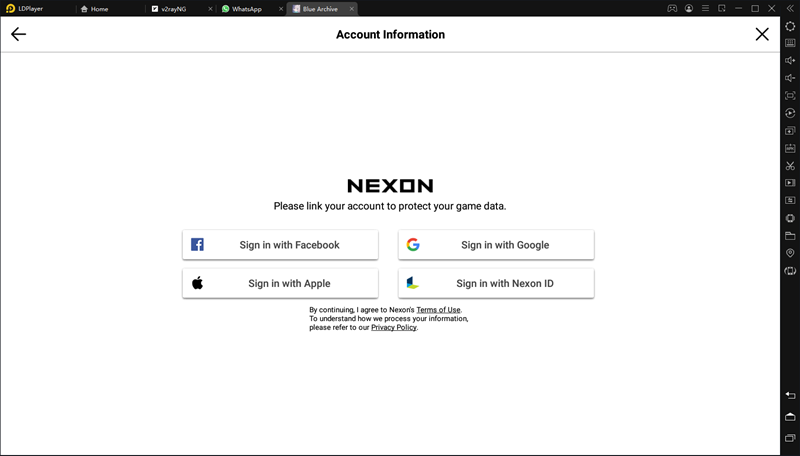Open the location pin tool in sidebar

click(790, 253)
